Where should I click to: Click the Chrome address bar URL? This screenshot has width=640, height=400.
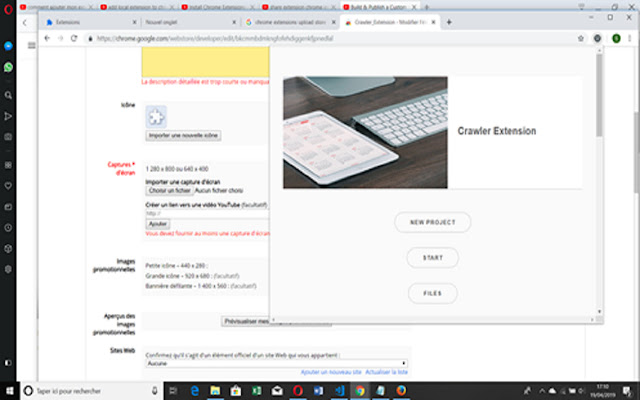[215, 38]
